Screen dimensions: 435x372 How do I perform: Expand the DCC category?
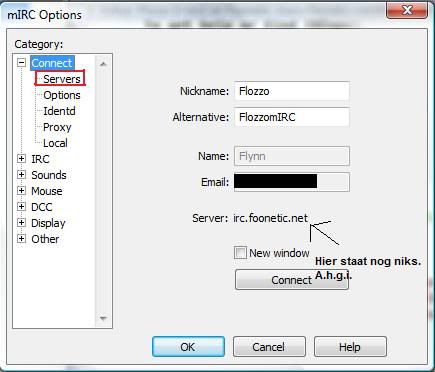pyautogui.click(x=22, y=207)
